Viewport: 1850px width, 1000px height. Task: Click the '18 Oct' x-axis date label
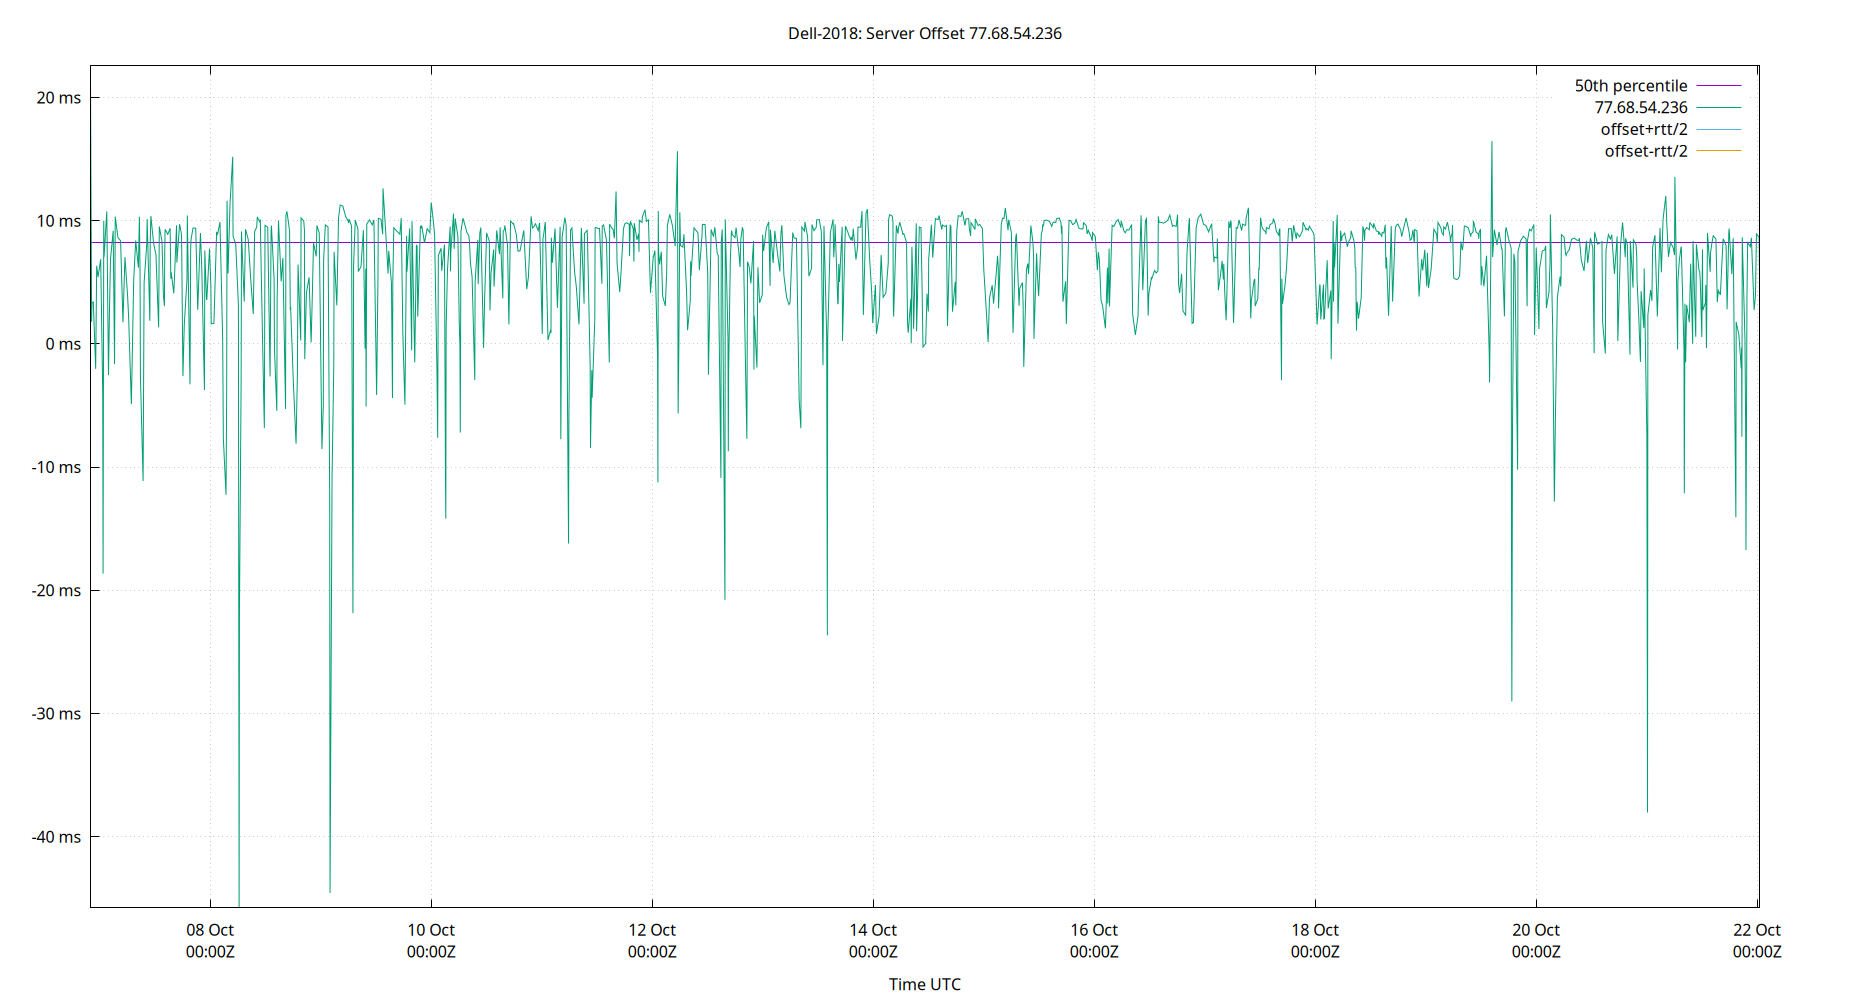[1315, 930]
